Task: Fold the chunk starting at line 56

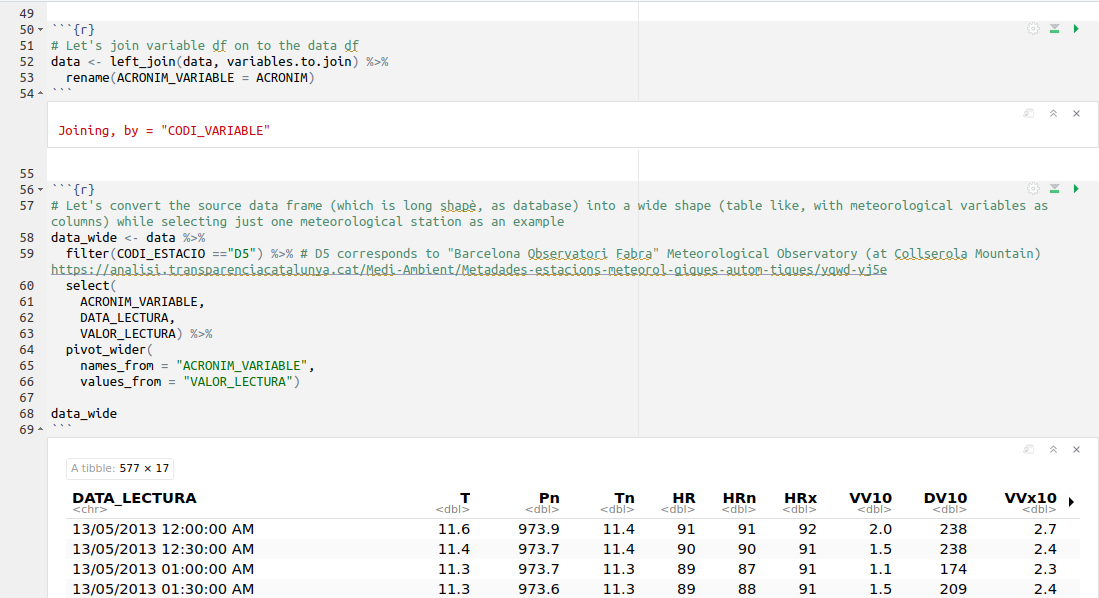Action: (40, 189)
